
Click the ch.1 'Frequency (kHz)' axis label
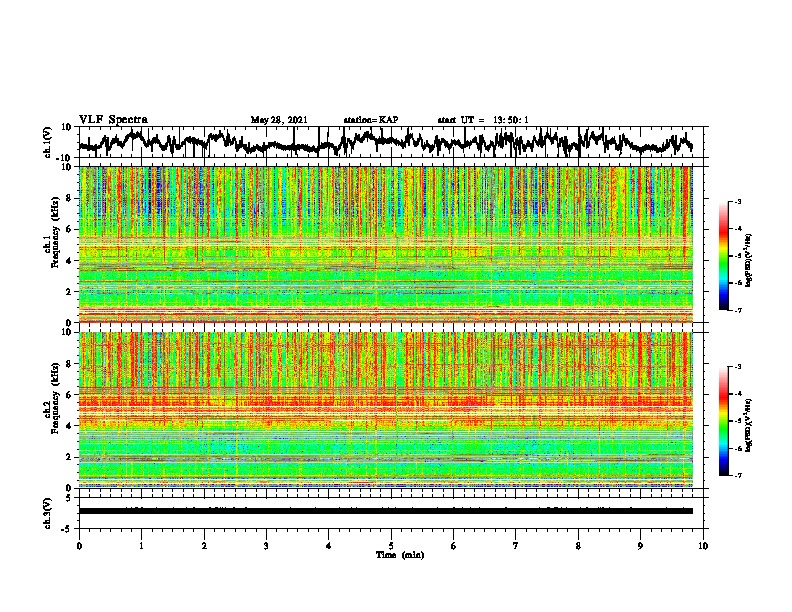coord(54,233)
